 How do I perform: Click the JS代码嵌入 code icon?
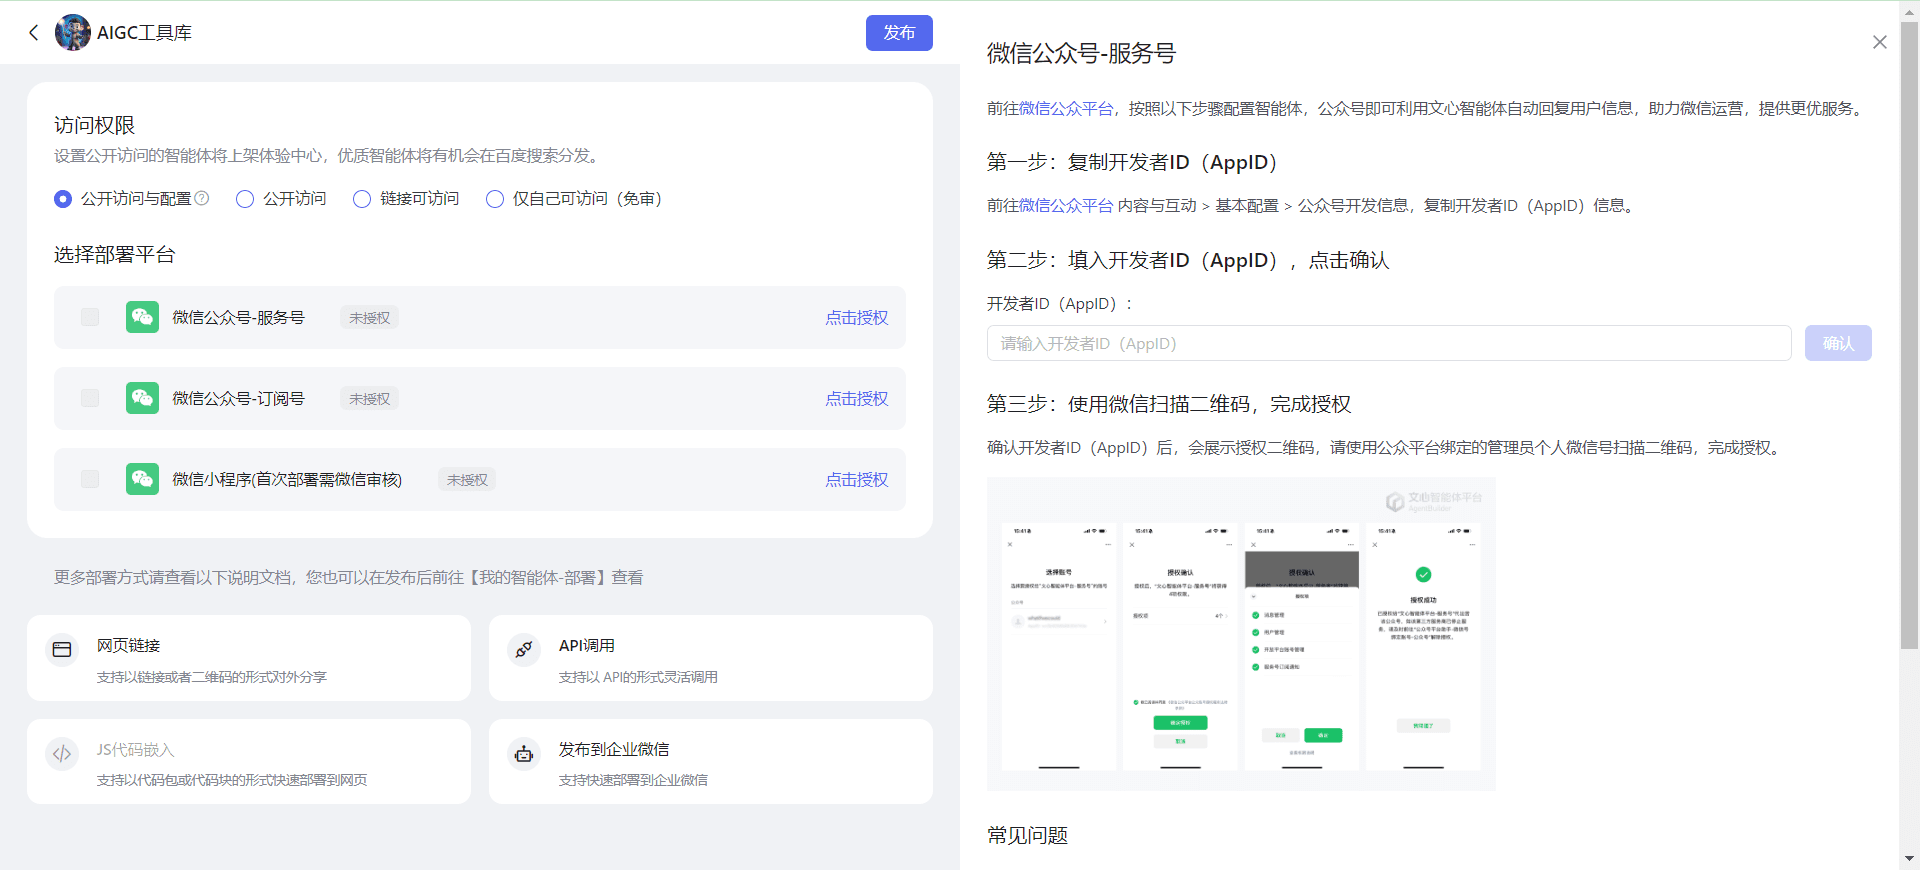(x=62, y=753)
